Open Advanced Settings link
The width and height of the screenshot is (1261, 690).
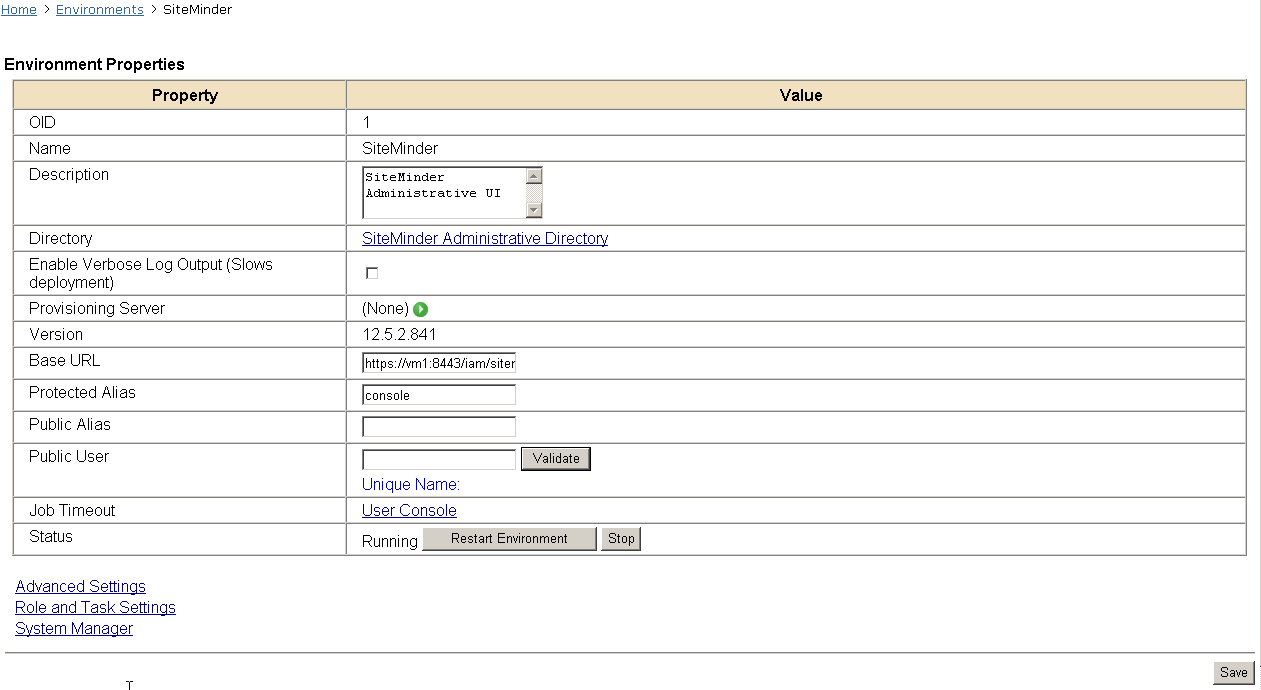pyautogui.click(x=80, y=586)
